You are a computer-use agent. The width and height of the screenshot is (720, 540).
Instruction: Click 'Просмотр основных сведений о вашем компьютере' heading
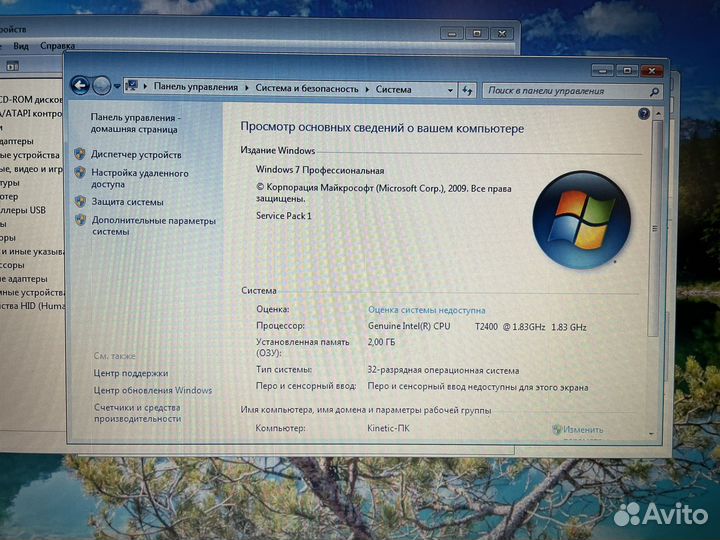coord(382,128)
